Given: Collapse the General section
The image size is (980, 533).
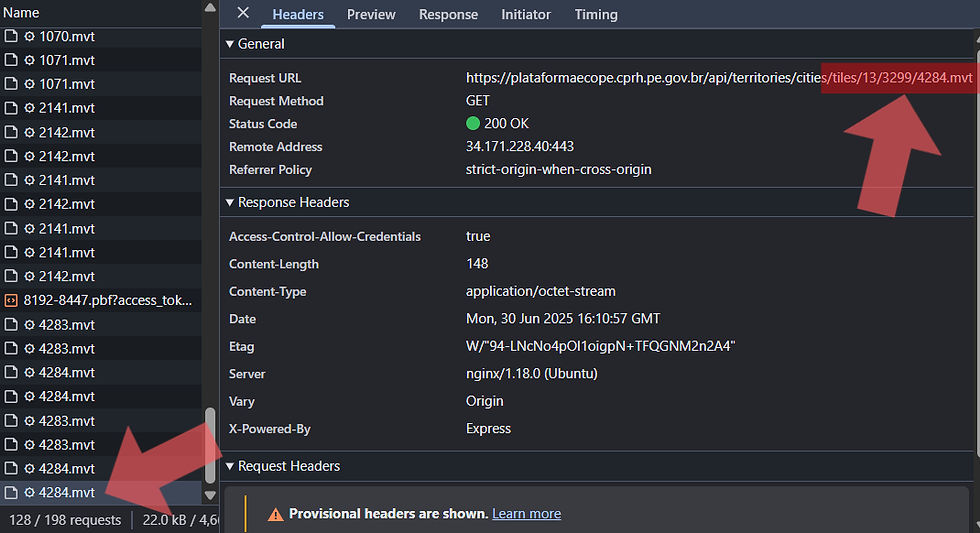Looking at the screenshot, I should pyautogui.click(x=230, y=44).
